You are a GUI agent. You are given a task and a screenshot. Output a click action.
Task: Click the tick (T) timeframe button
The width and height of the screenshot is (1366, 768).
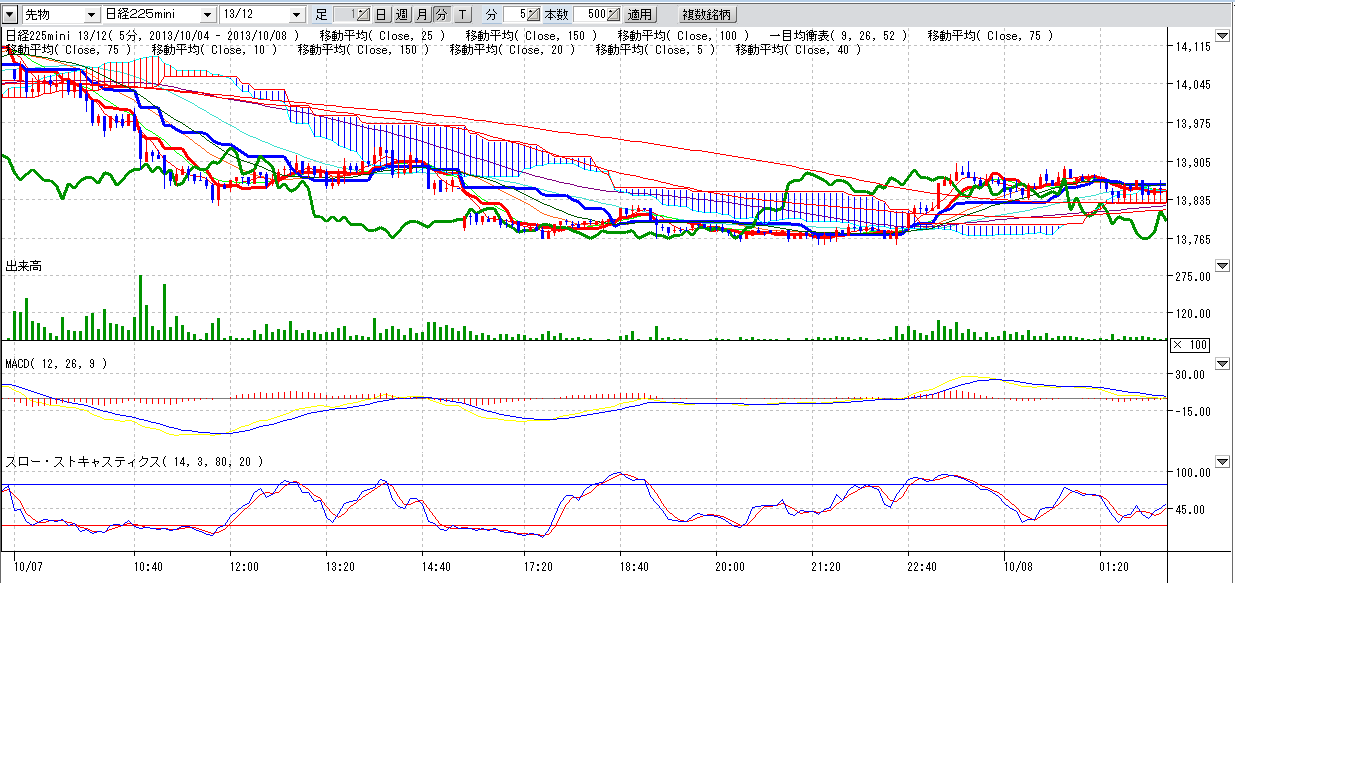point(463,15)
